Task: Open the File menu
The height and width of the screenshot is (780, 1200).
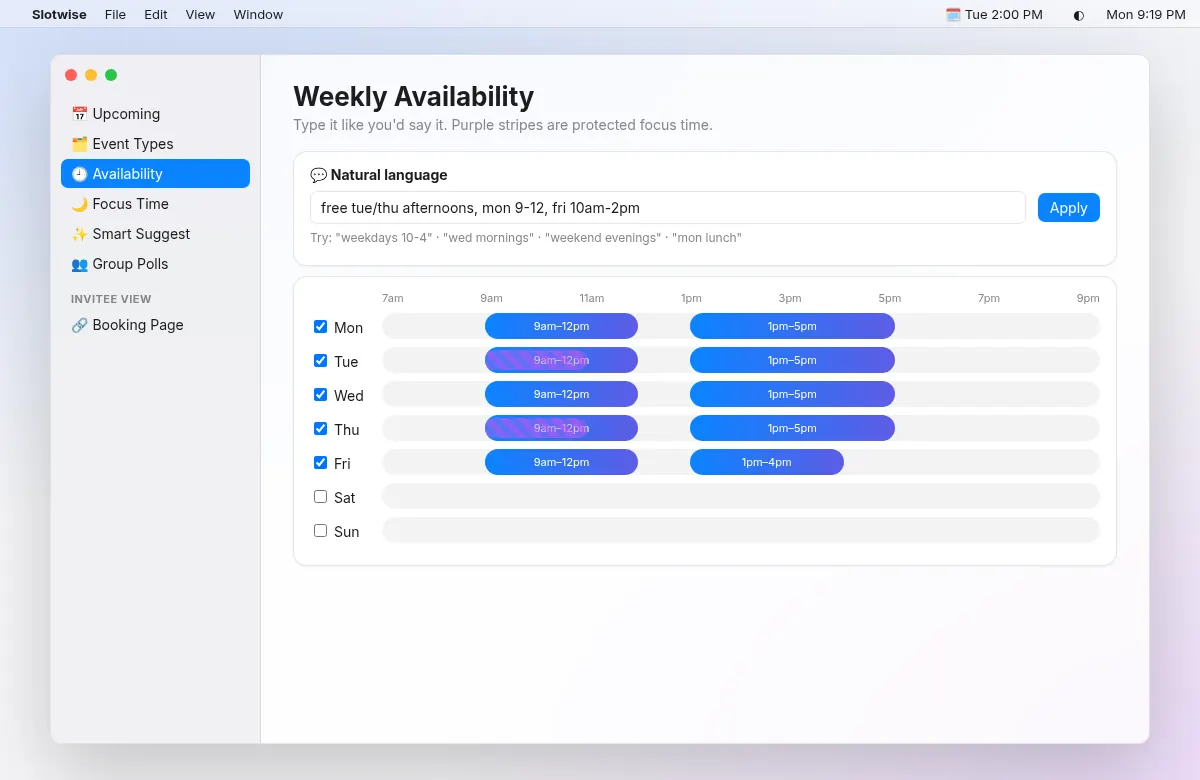Action: pos(116,14)
